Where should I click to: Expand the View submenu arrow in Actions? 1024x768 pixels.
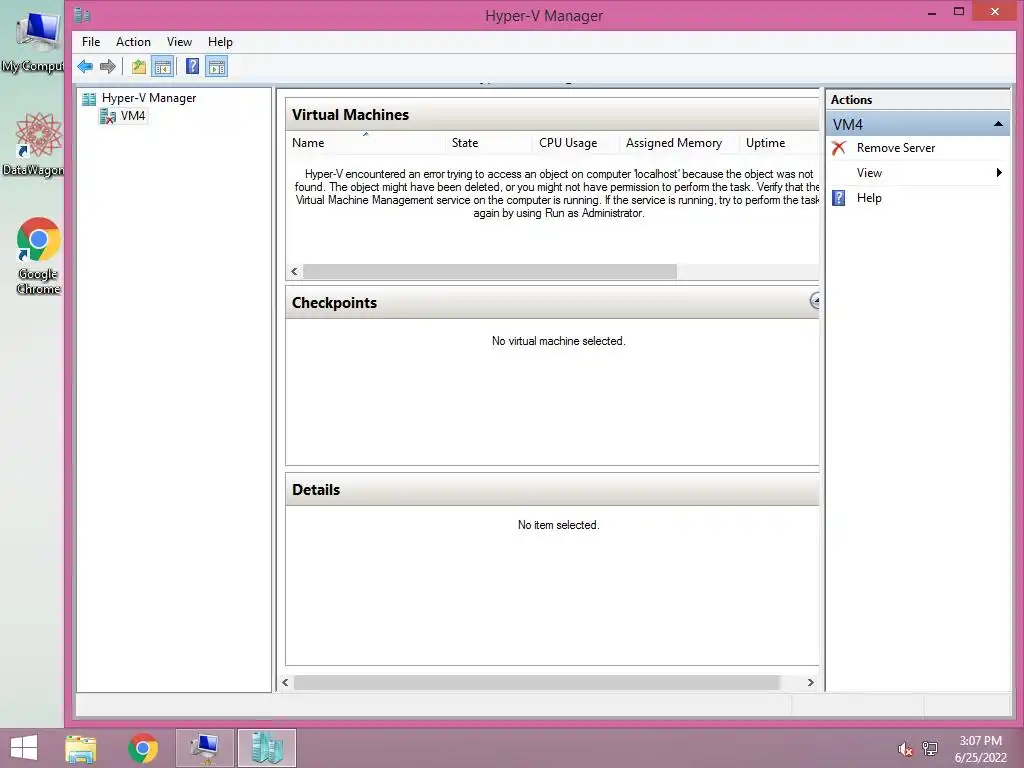pos(999,173)
